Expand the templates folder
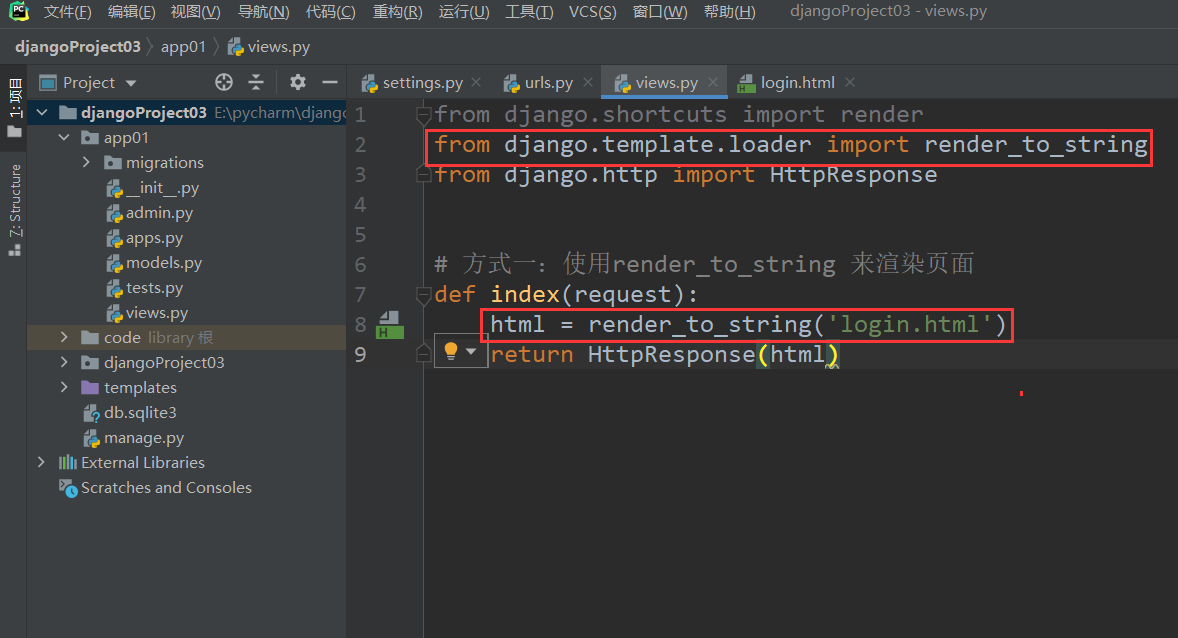Viewport: 1178px width, 638px height. (64, 388)
